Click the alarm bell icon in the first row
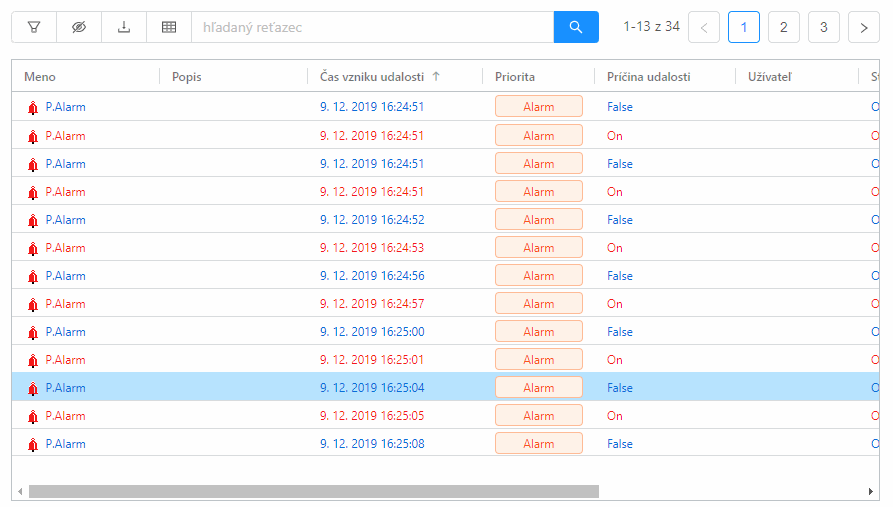This screenshot has height=507, width=893. pos(33,108)
